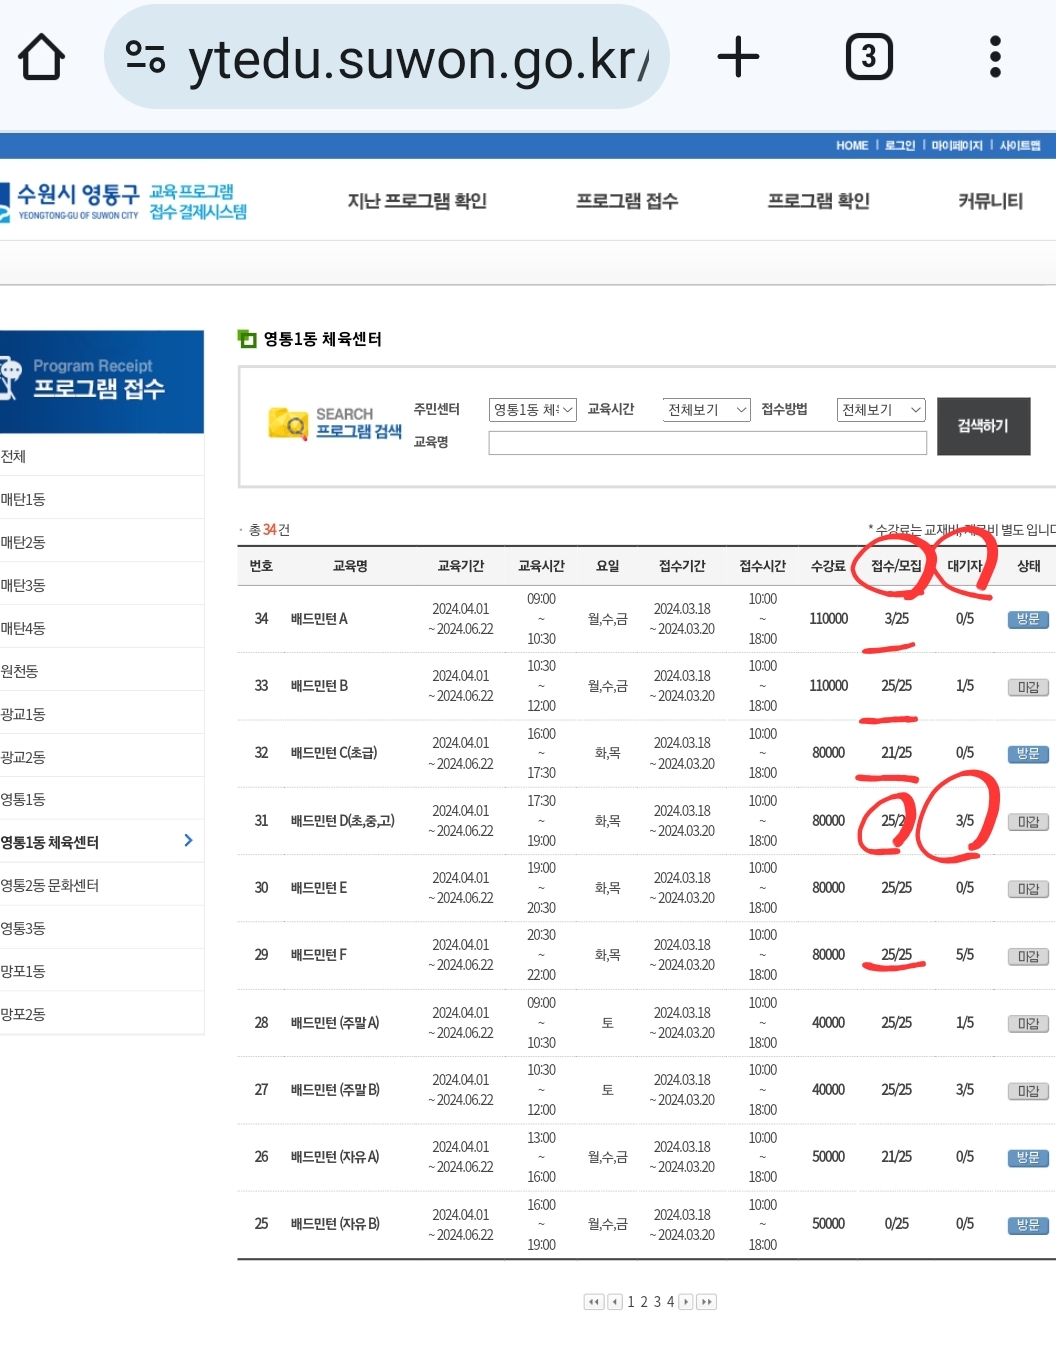The width and height of the screenshot is (1056, 1346).
Task: Open the browser three-dot menu
Action: 994,57
